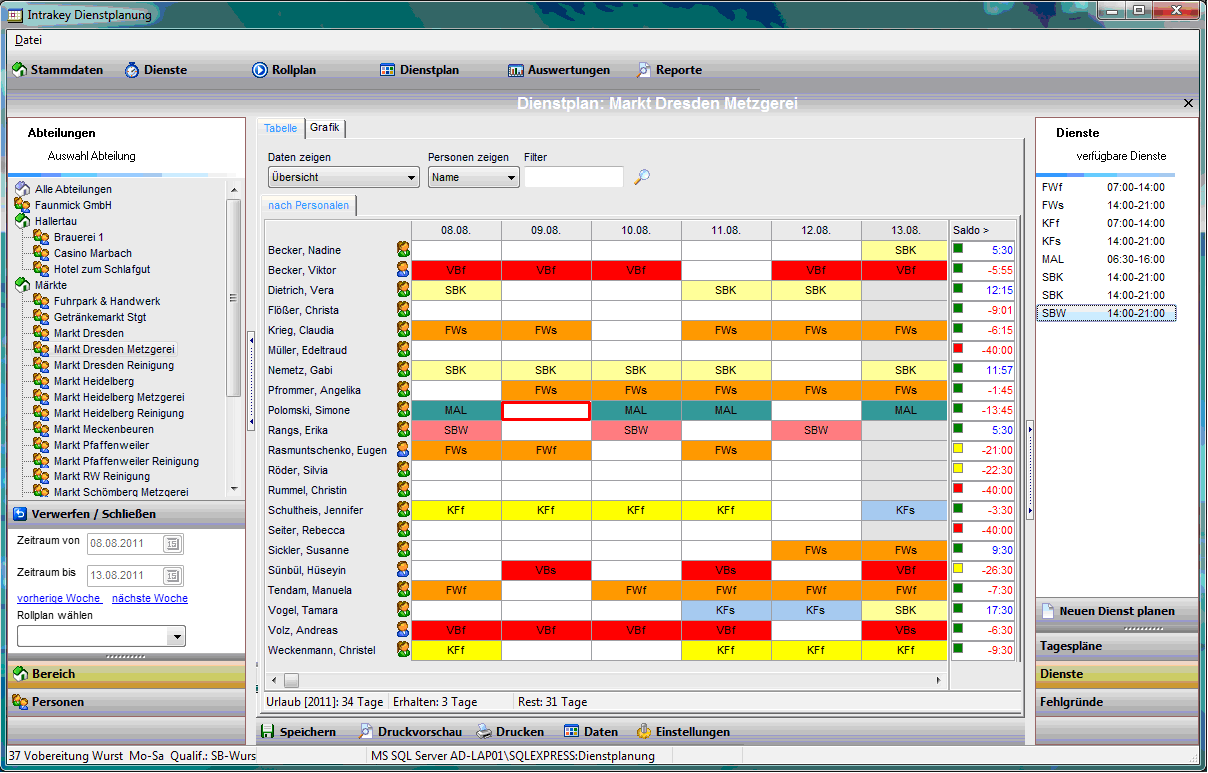Click red saldo indicator for Müller, Edeltraud
Screen dimensions: 1208x773
coord(957,348)
